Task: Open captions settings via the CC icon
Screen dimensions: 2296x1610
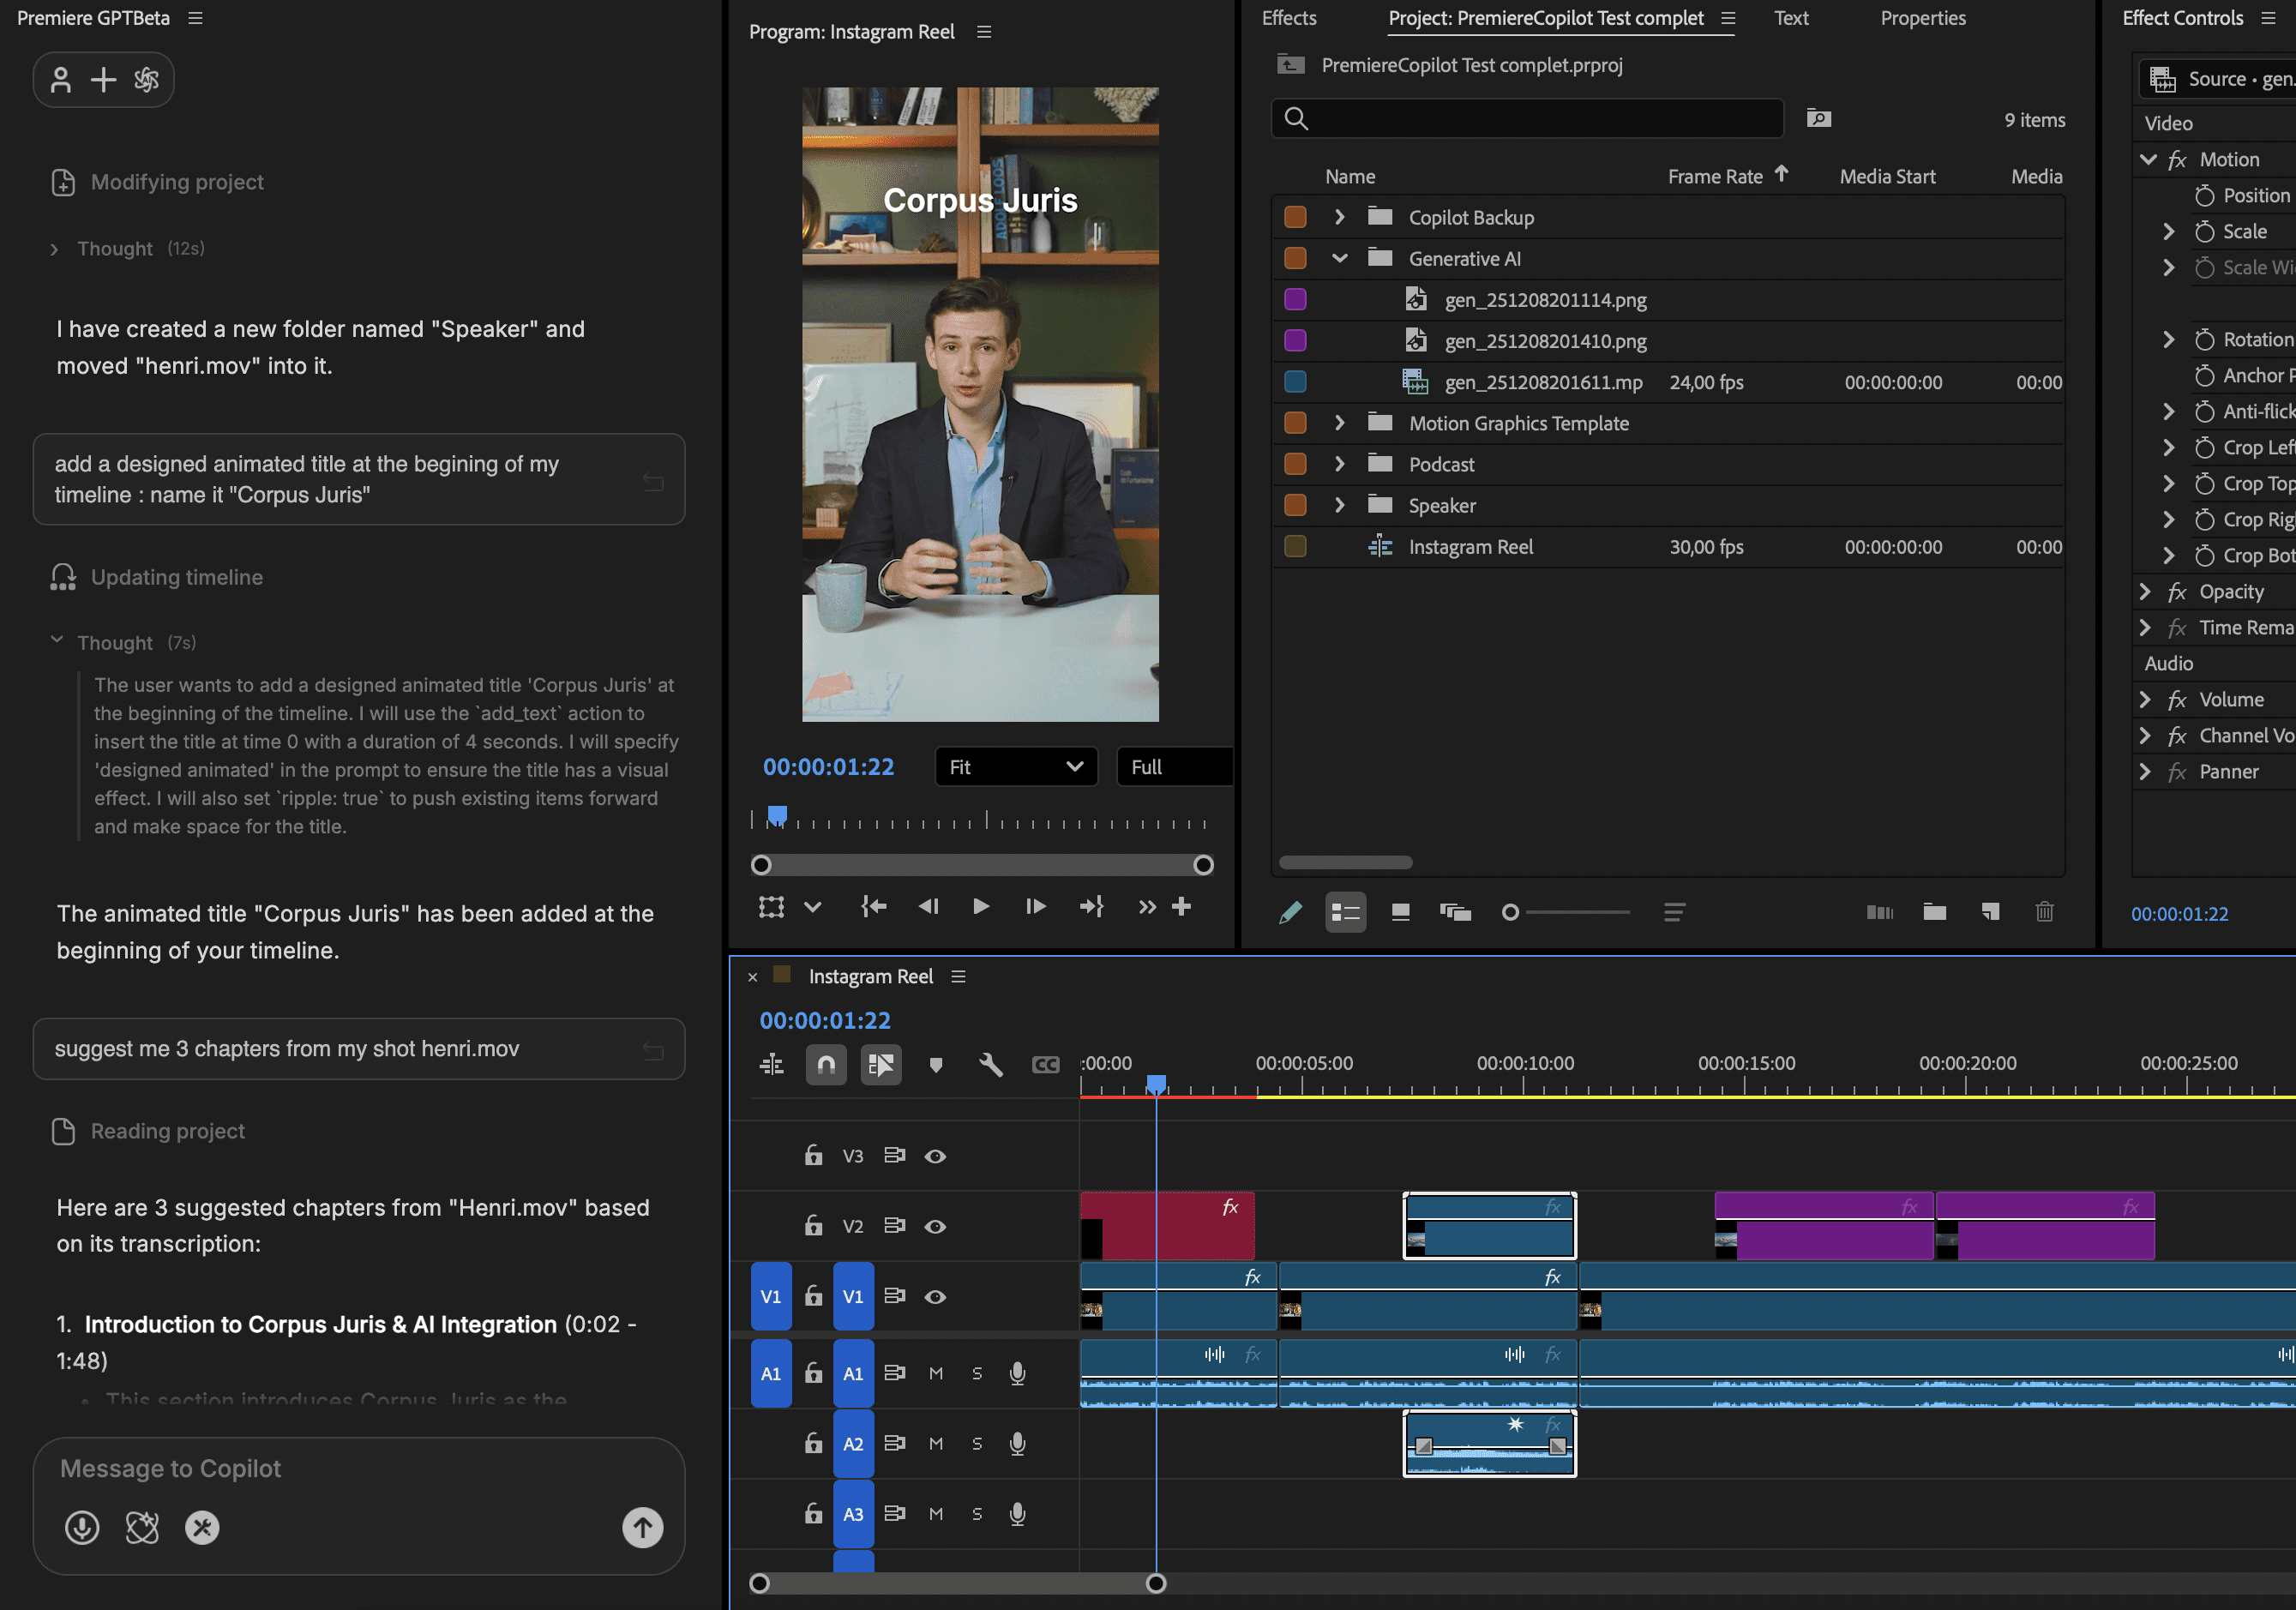Action: (x=1046, y=1065)
